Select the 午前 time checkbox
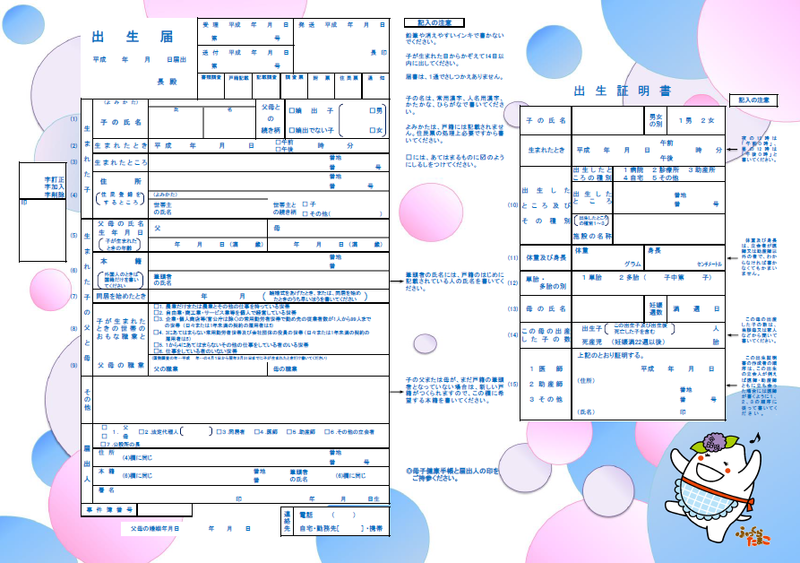The width and height of the screenshot is (800, 563). point(276,142)
